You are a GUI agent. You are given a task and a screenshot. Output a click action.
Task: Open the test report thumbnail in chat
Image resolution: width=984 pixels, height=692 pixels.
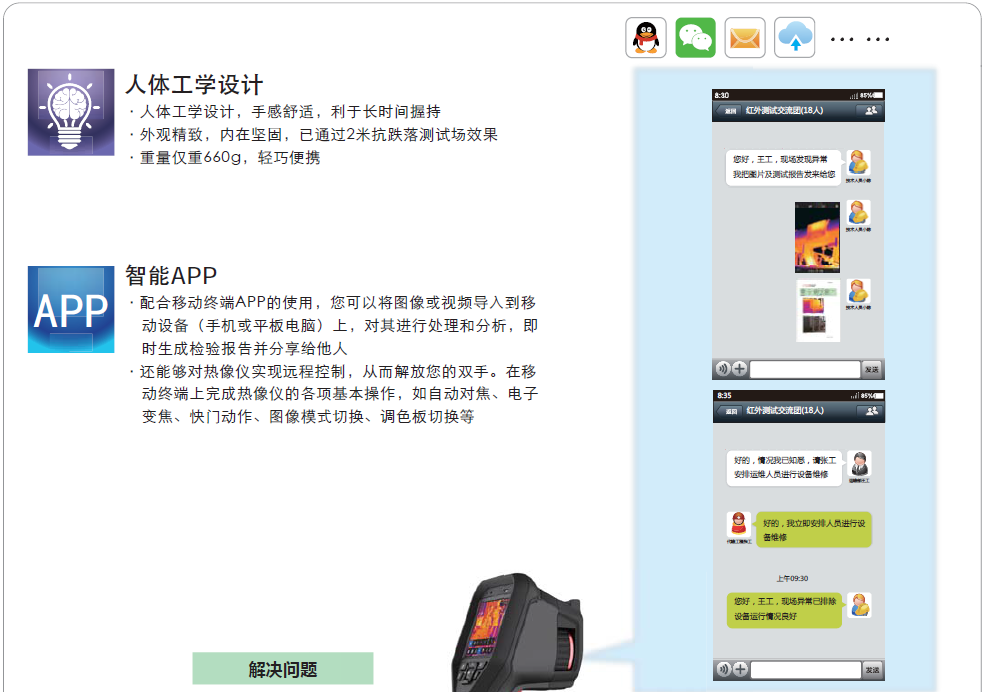coord(817,310)
